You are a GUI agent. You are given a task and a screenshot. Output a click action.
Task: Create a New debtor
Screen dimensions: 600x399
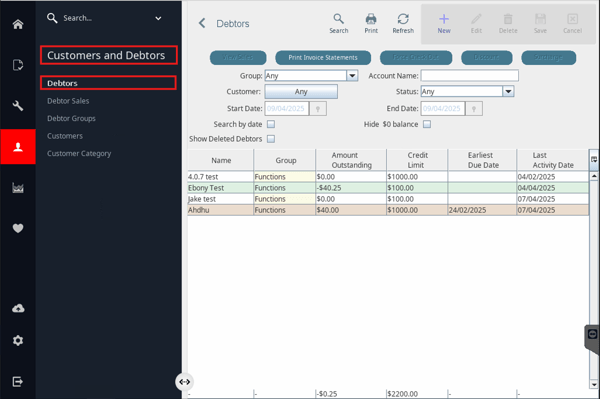pos(444,24)
